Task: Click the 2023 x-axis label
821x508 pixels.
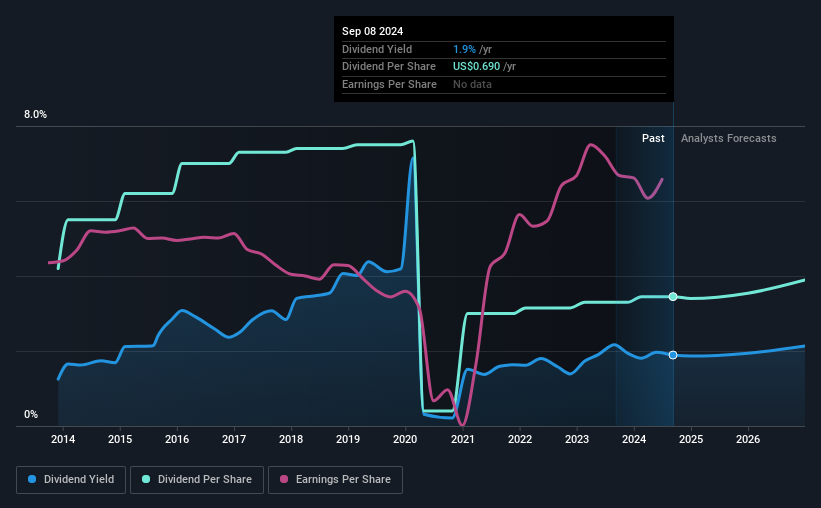Action: pyautogui.click(x=577, y=439)
